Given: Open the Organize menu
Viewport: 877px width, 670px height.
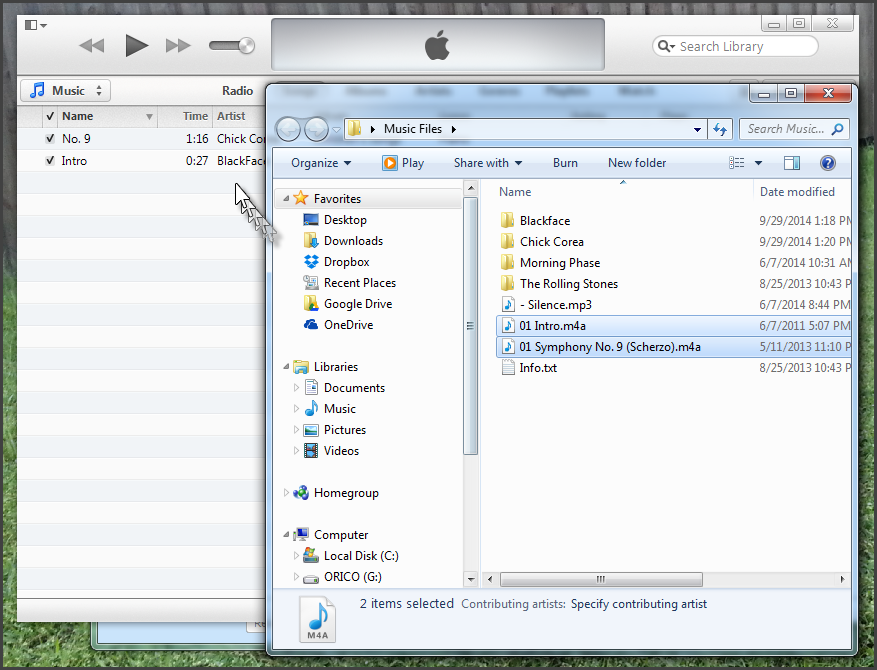Looking at the screenshot, I should (x=321, y=163).
